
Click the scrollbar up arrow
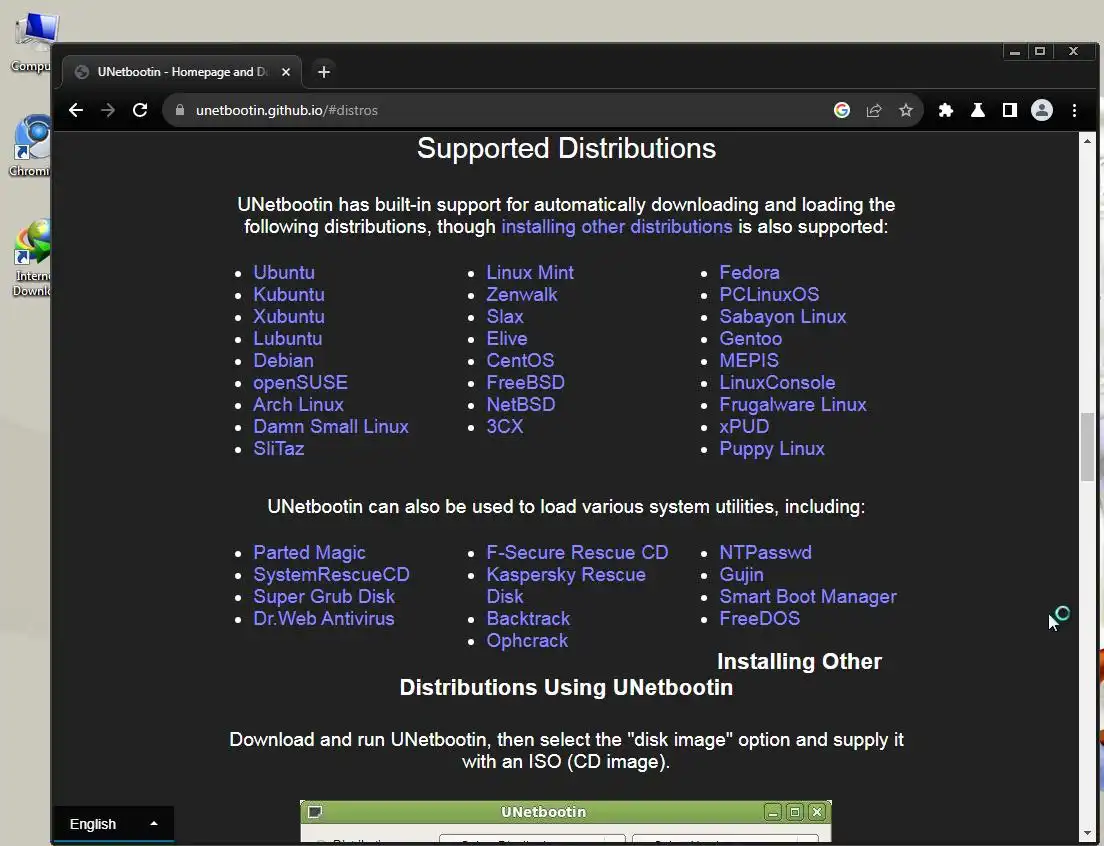pos(1088,141)
